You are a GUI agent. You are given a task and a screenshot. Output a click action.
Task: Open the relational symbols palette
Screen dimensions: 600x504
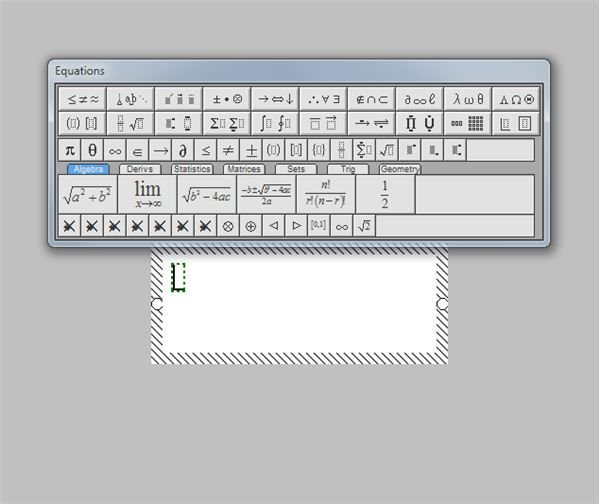tap(83, 99)
